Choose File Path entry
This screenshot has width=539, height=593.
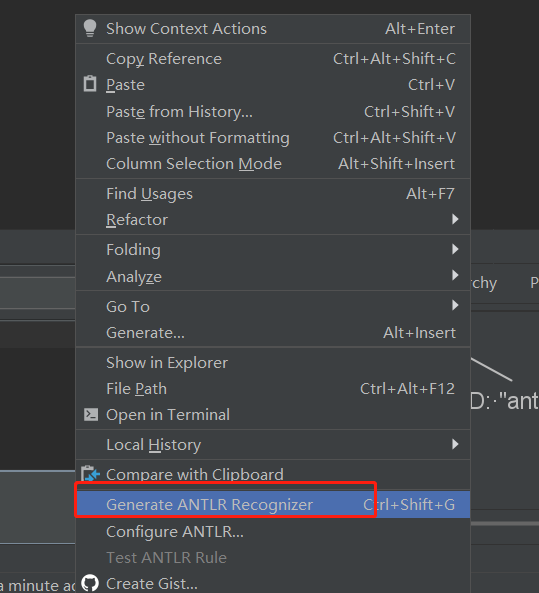(273, 389)
